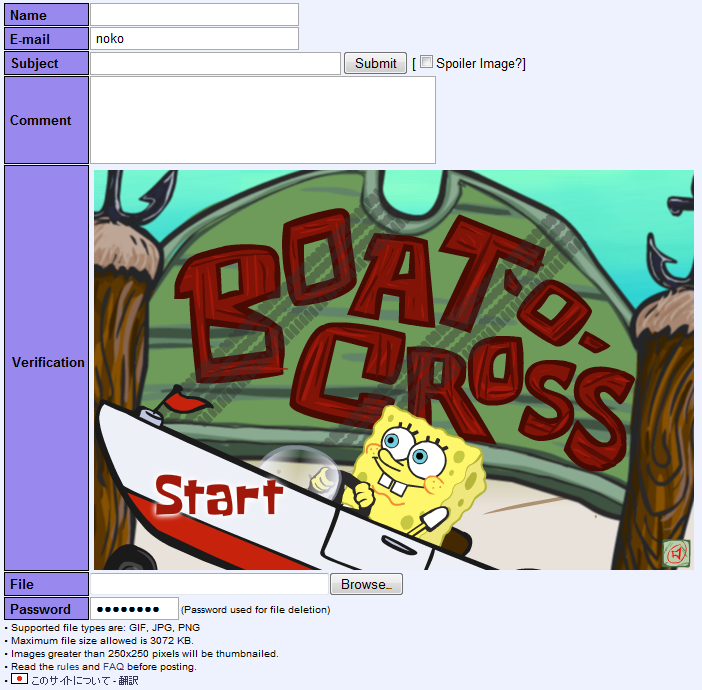Open the このサイトについて link

click(x=71, y=681)
